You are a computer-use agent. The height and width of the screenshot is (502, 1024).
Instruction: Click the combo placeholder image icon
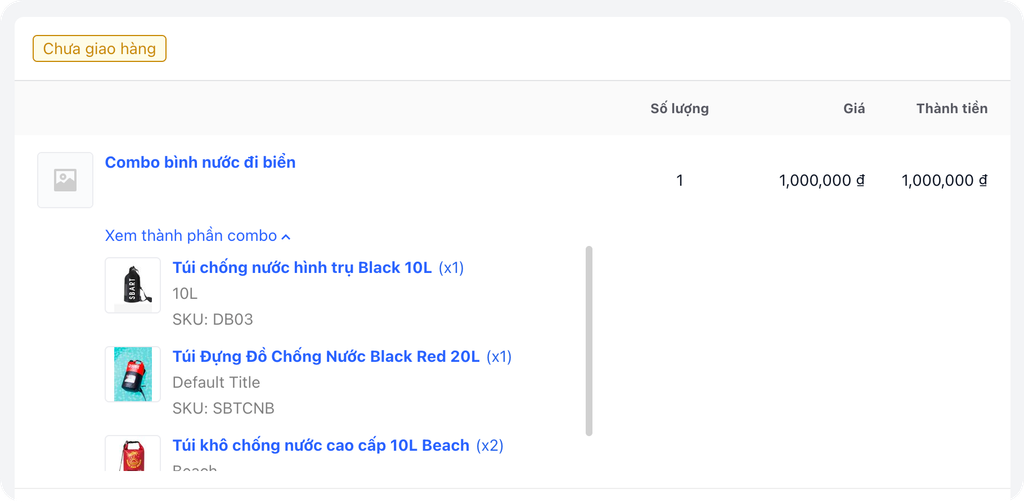tap(65, 180)
